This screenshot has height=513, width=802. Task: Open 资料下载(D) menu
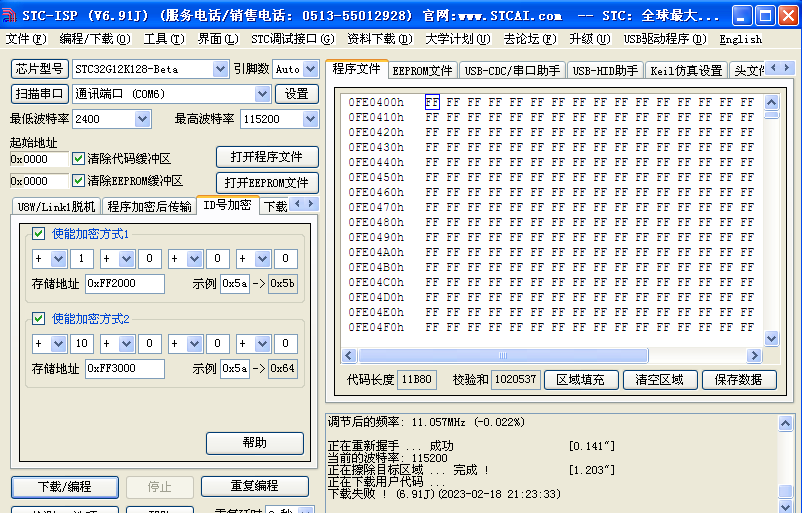(380, 39)
